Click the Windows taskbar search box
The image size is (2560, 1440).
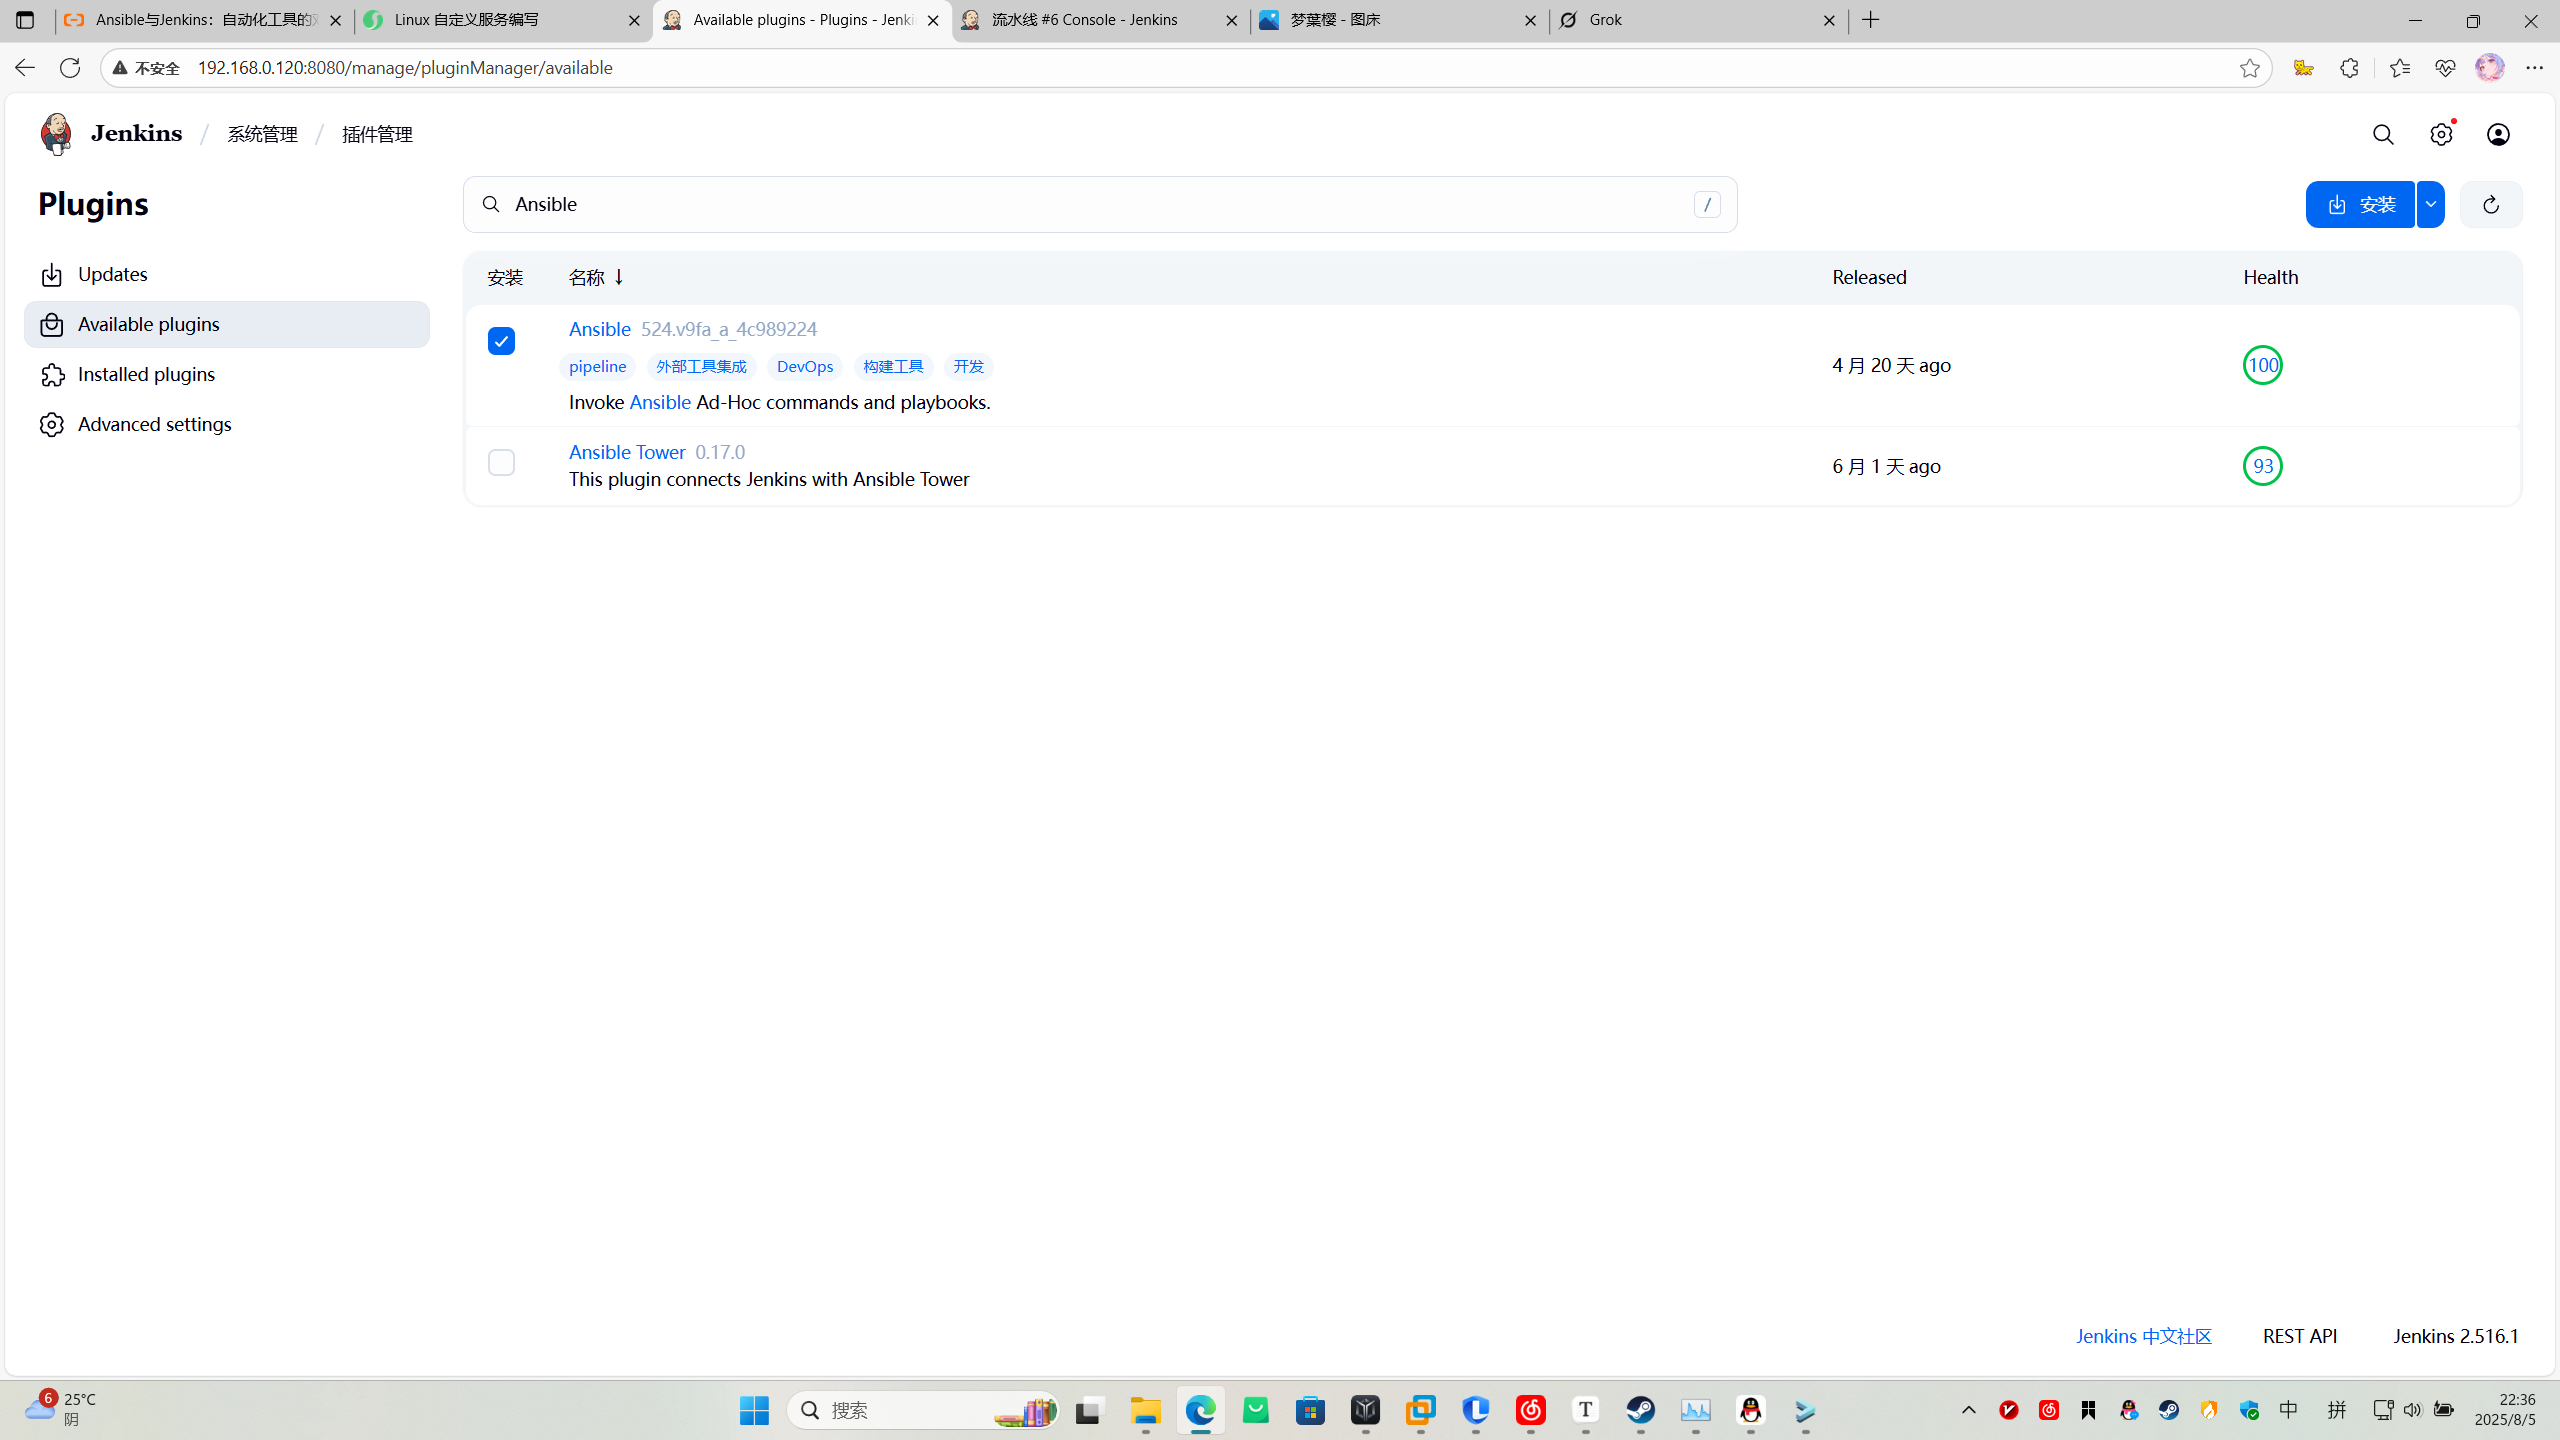922,1410
